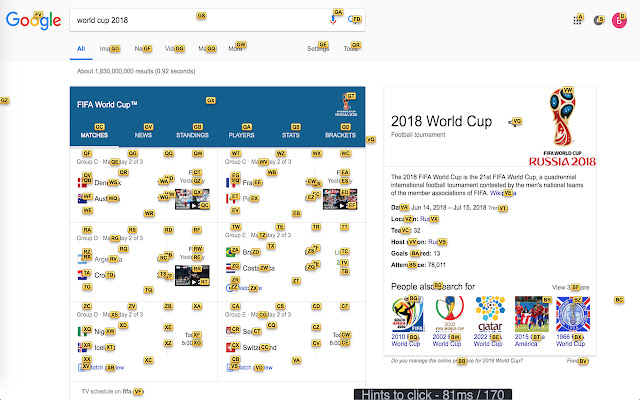Image resolution: width=640 pixels, height=400 pixels.
Task: Open the TV schedule on fifa link
Action: click(x=112, y=390)
